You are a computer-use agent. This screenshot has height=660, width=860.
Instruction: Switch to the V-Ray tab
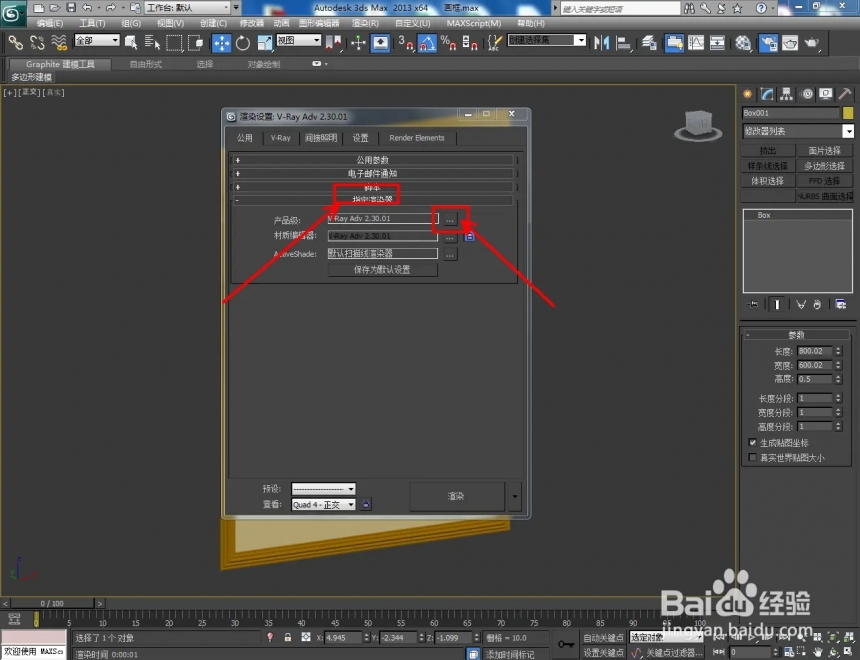point(280,138)
